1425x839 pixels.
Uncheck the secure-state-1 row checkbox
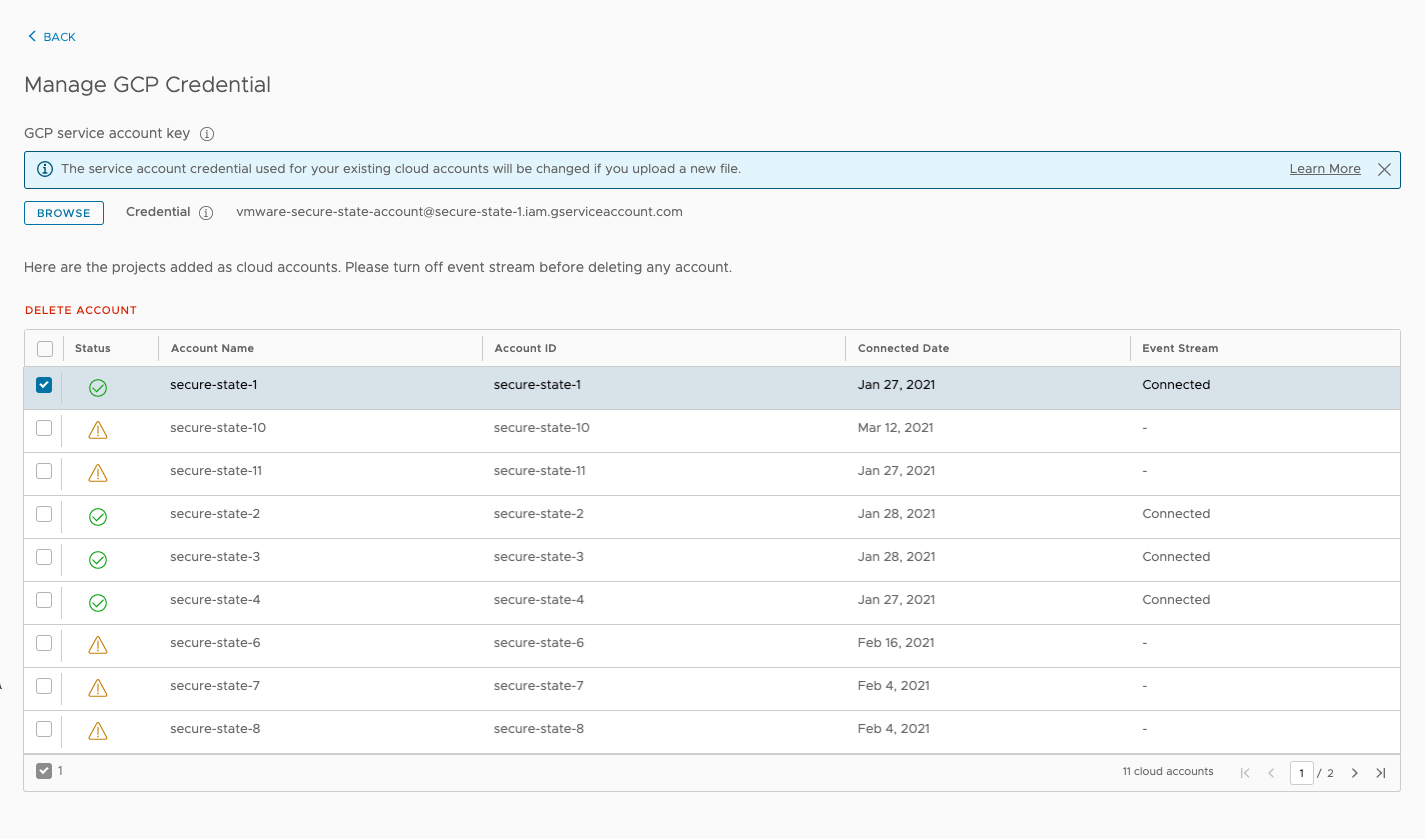[x=43, y=384]
